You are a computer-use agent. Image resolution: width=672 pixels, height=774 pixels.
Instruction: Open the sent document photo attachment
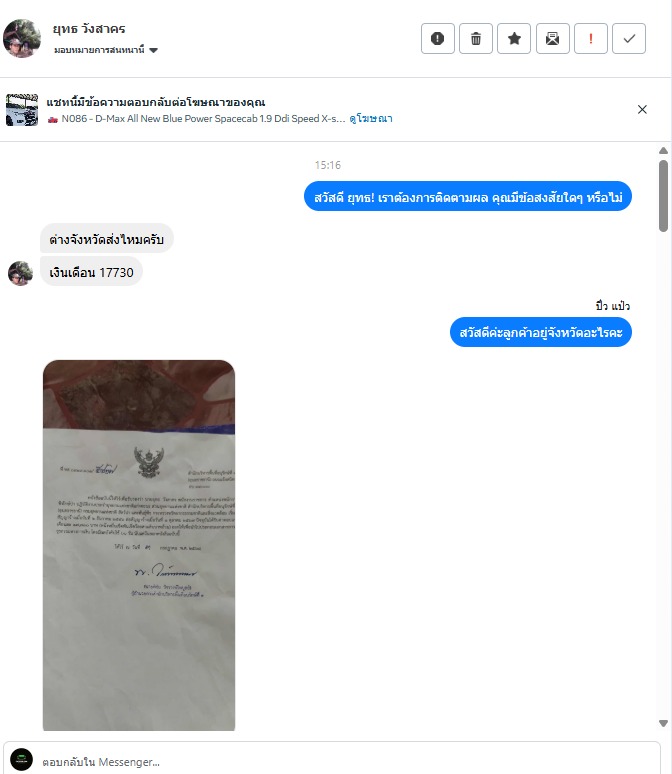[x=139, y=545]
